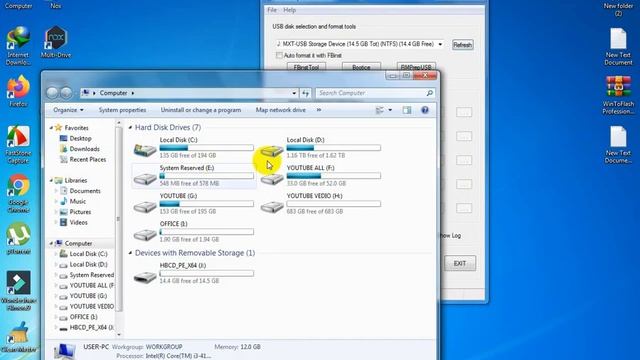This screenshot has width=640, height=360.
Task: Click Uninstall or change a program
Action: [x=201, y=110]
